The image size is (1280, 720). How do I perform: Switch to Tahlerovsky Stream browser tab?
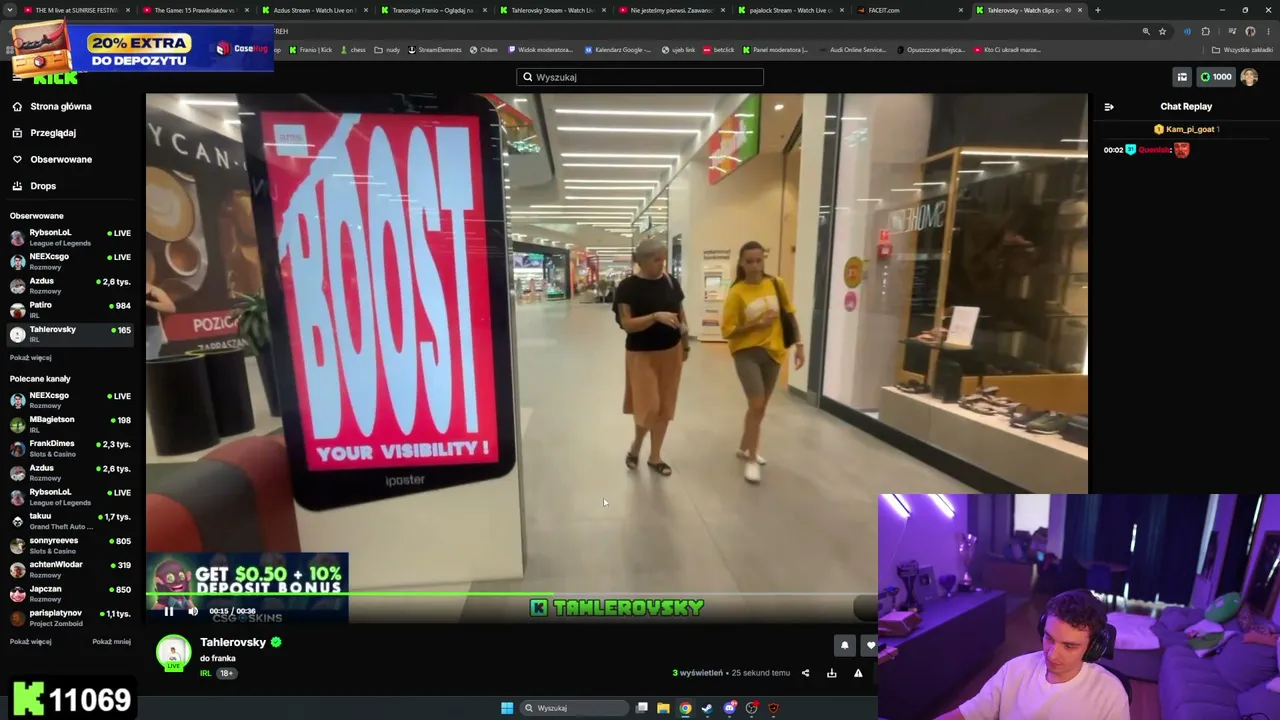coord(552,10)
